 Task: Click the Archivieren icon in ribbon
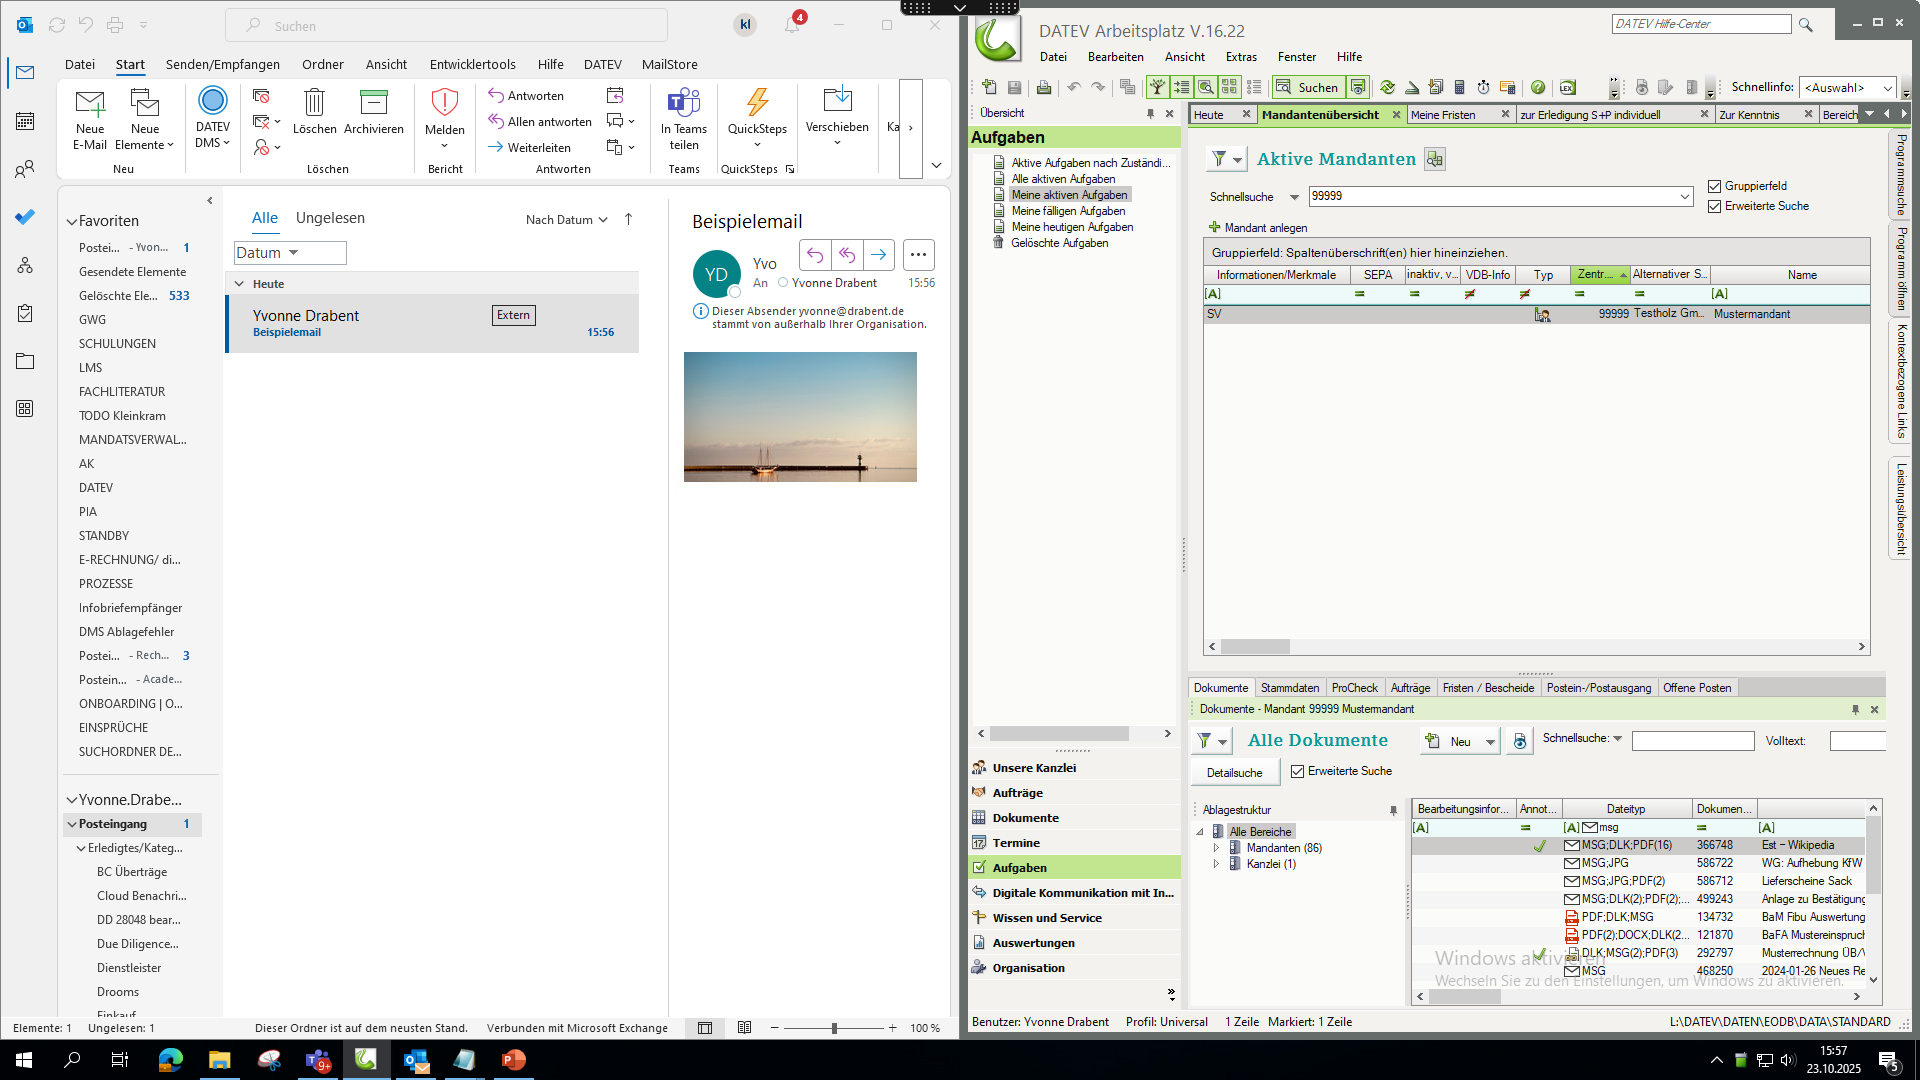[x=373, y=102]
